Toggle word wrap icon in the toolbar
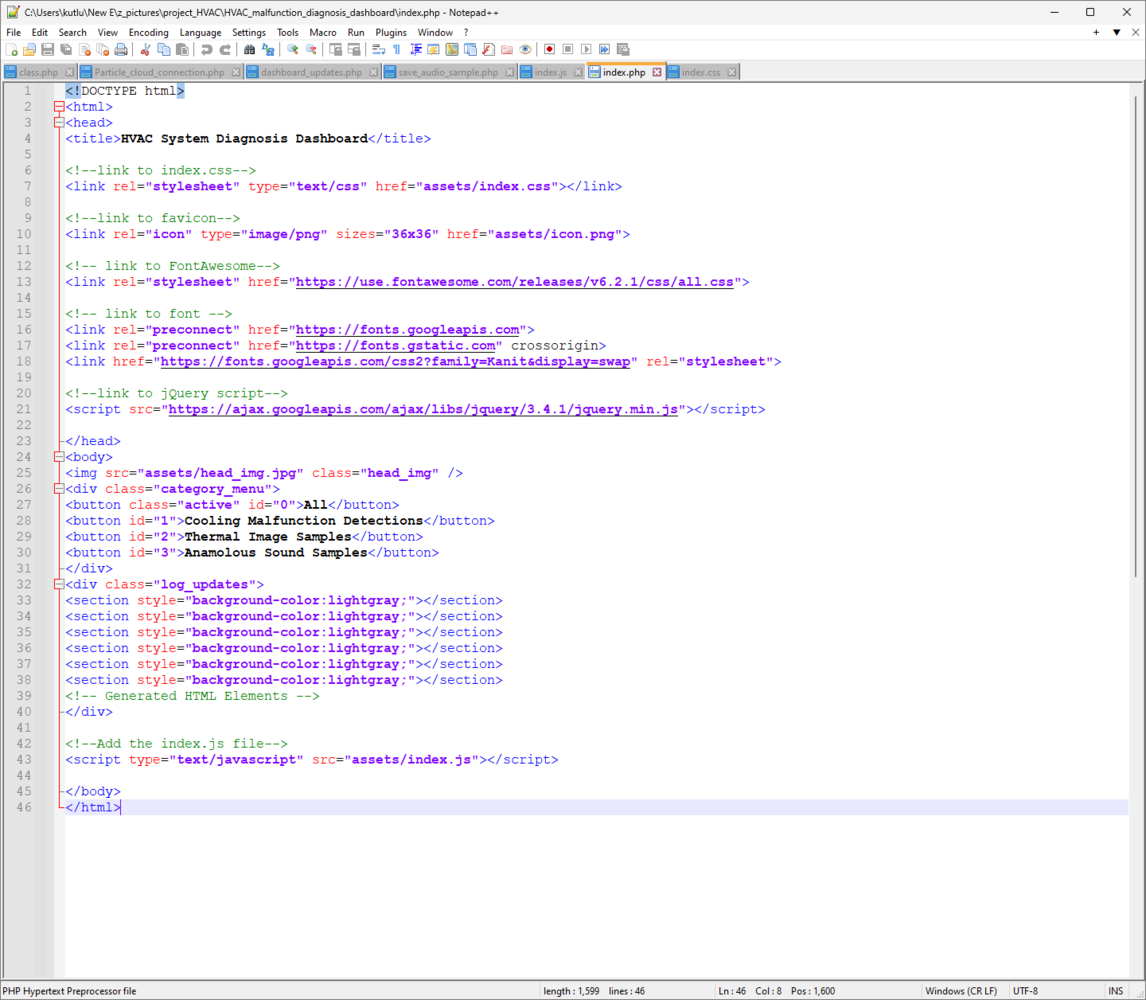The height and width of the screenshot is (1000, 1146). pyautogui.click(x=379, y=49)
